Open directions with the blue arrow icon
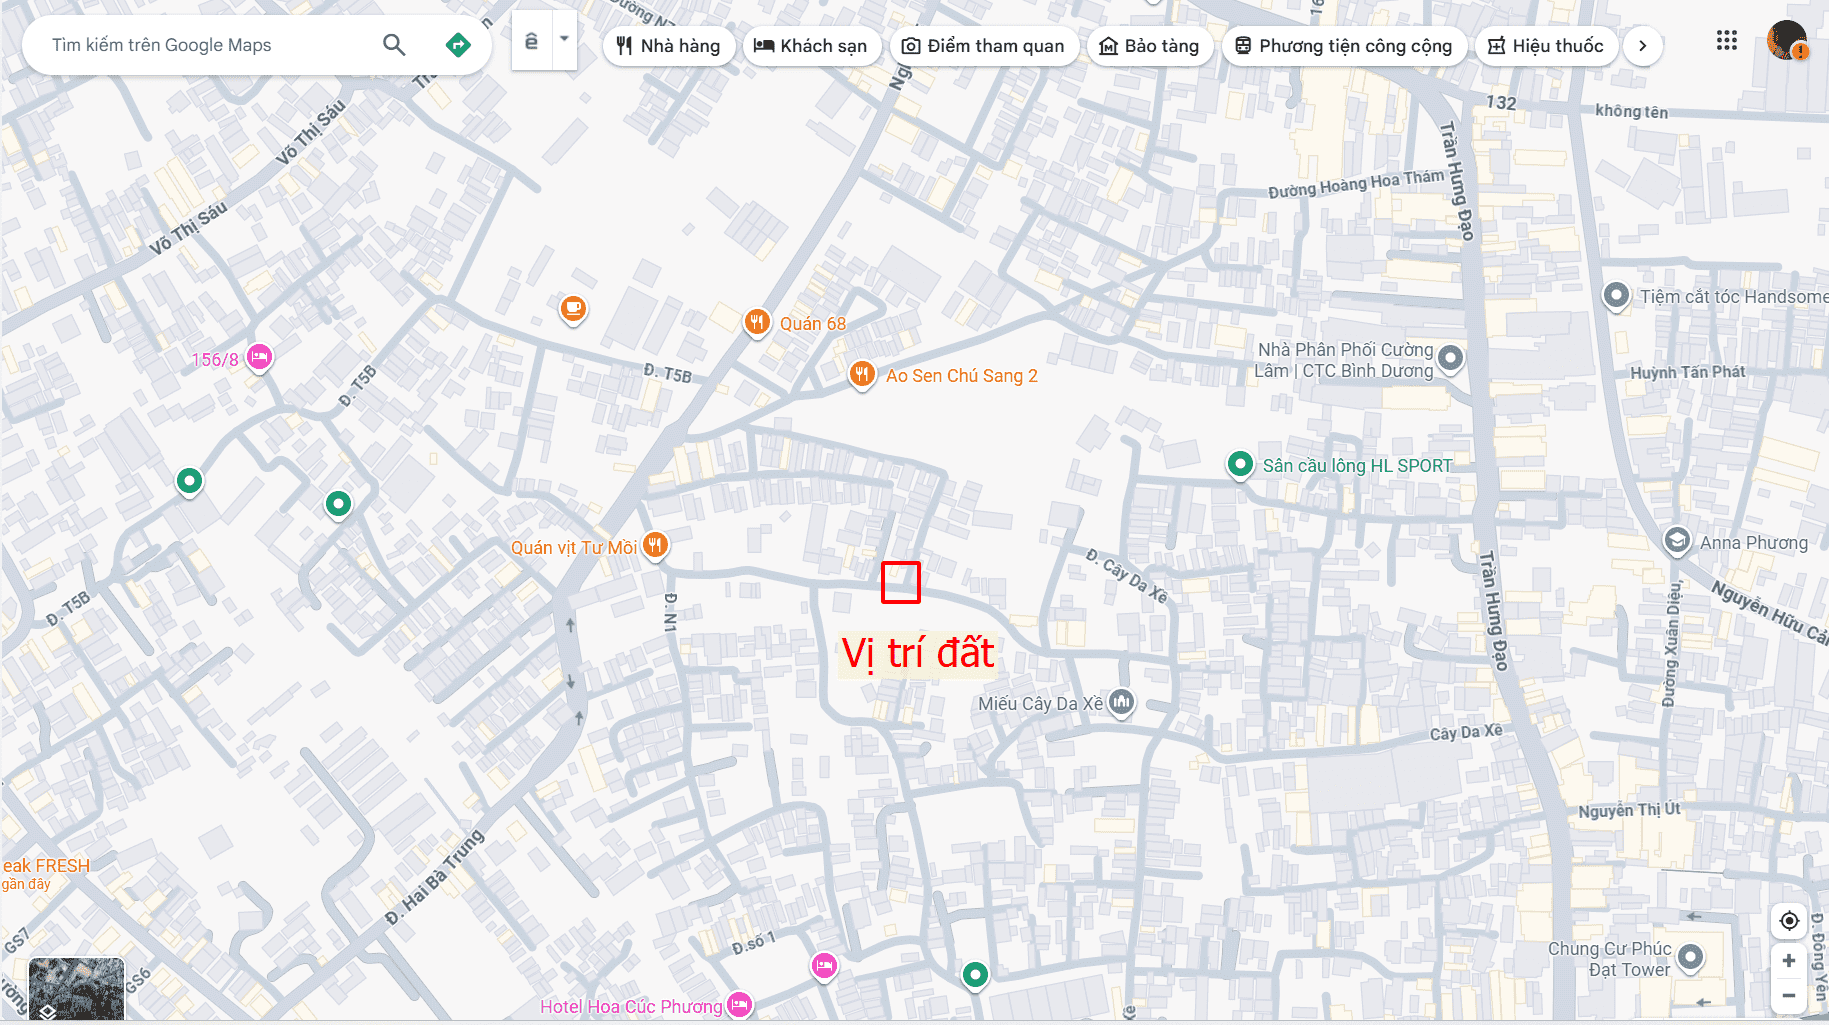The height and width of the screenshot is (1025, 1829). click(458, 45)
